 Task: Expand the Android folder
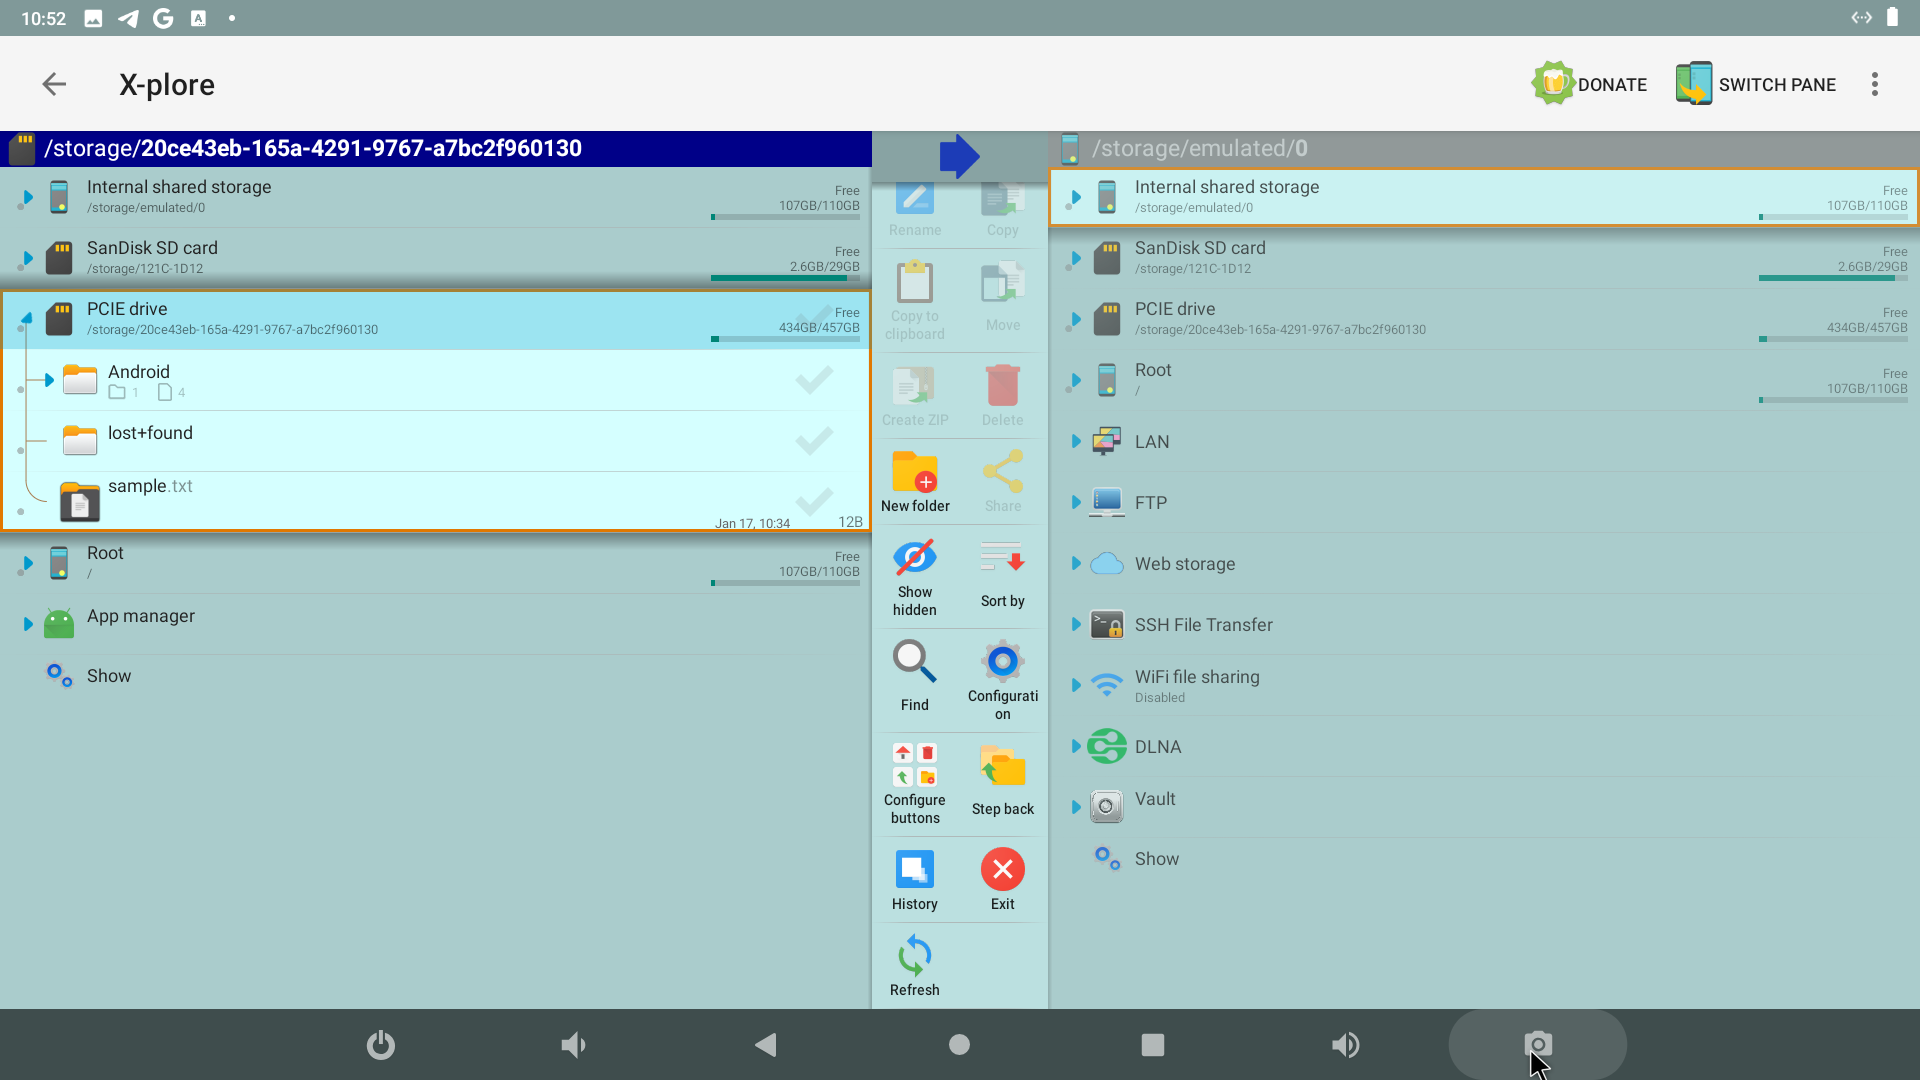[x=48, y=380]
